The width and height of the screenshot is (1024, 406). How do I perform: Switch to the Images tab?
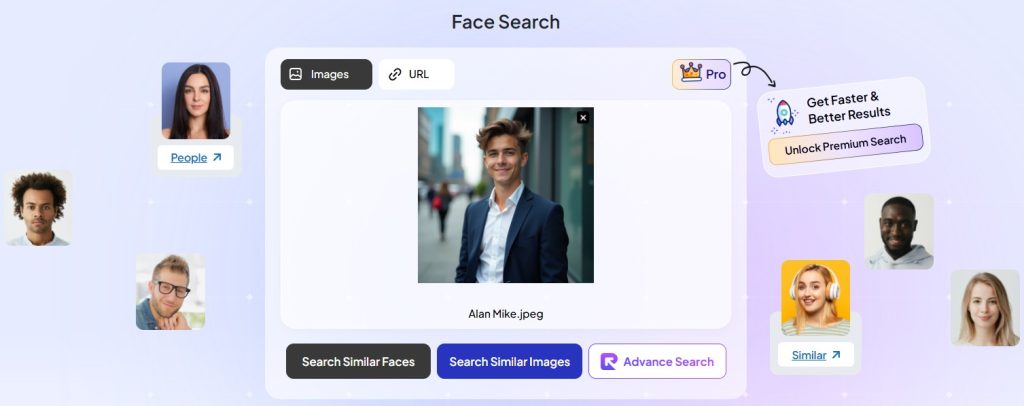(326, 74)
